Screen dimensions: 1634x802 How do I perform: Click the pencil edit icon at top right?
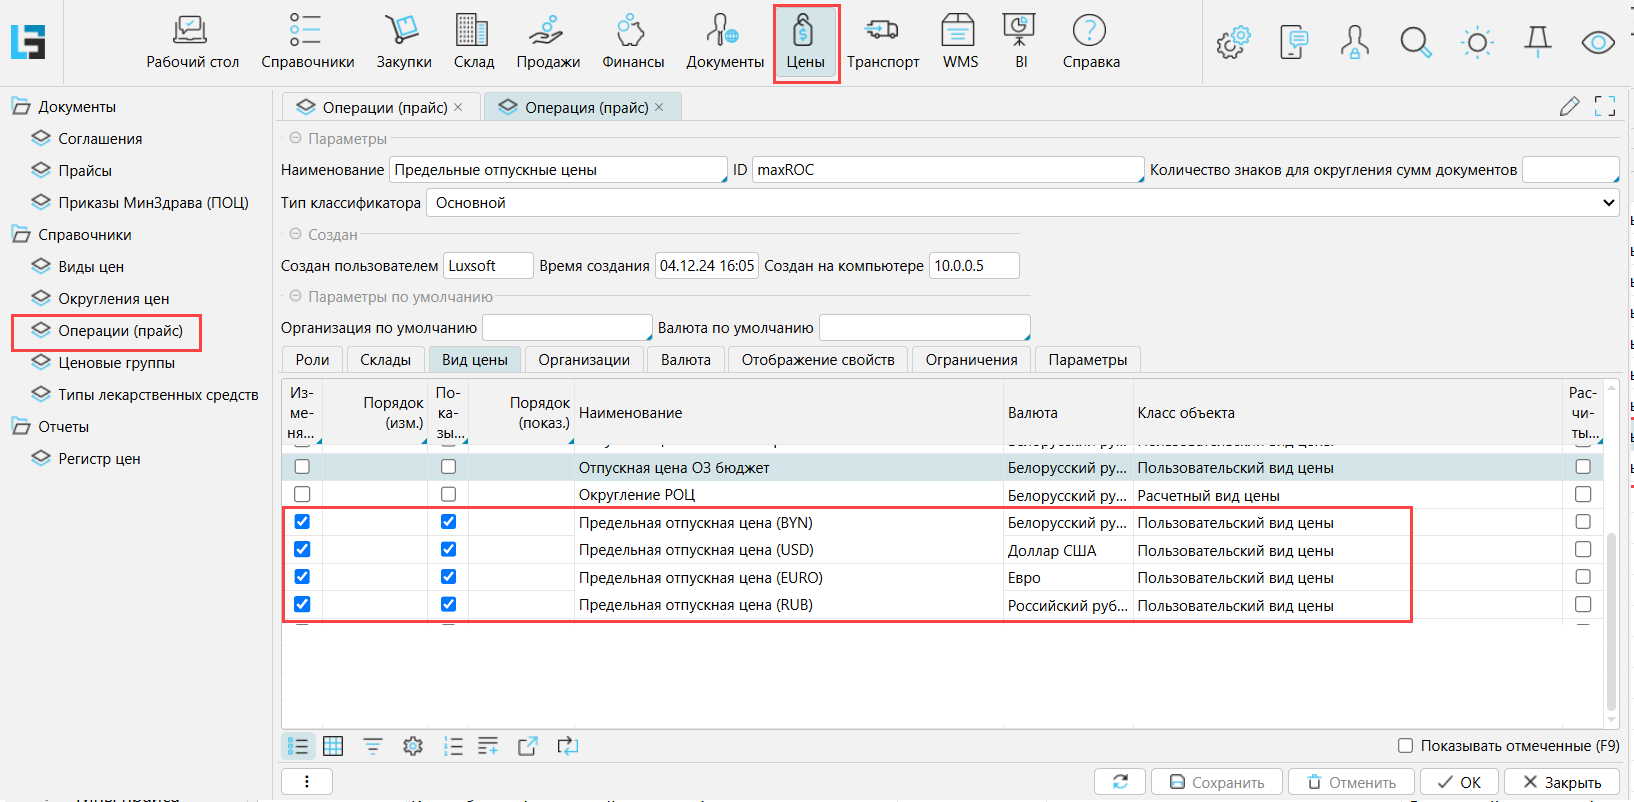point(1569,106)
